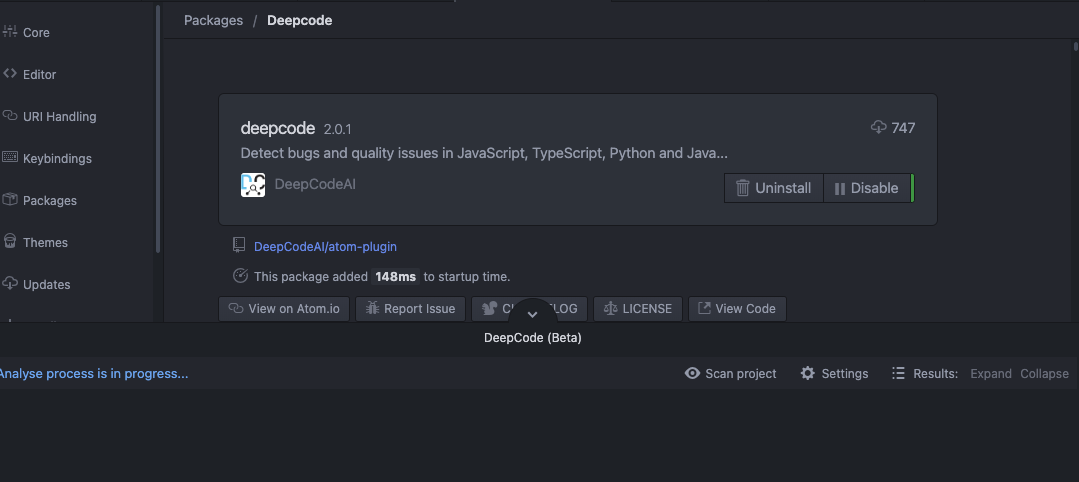This screenshot has height=482, width=1079.
Task: Collapse the DeepCode panel with chevron
Action: (x=532, y=315)
